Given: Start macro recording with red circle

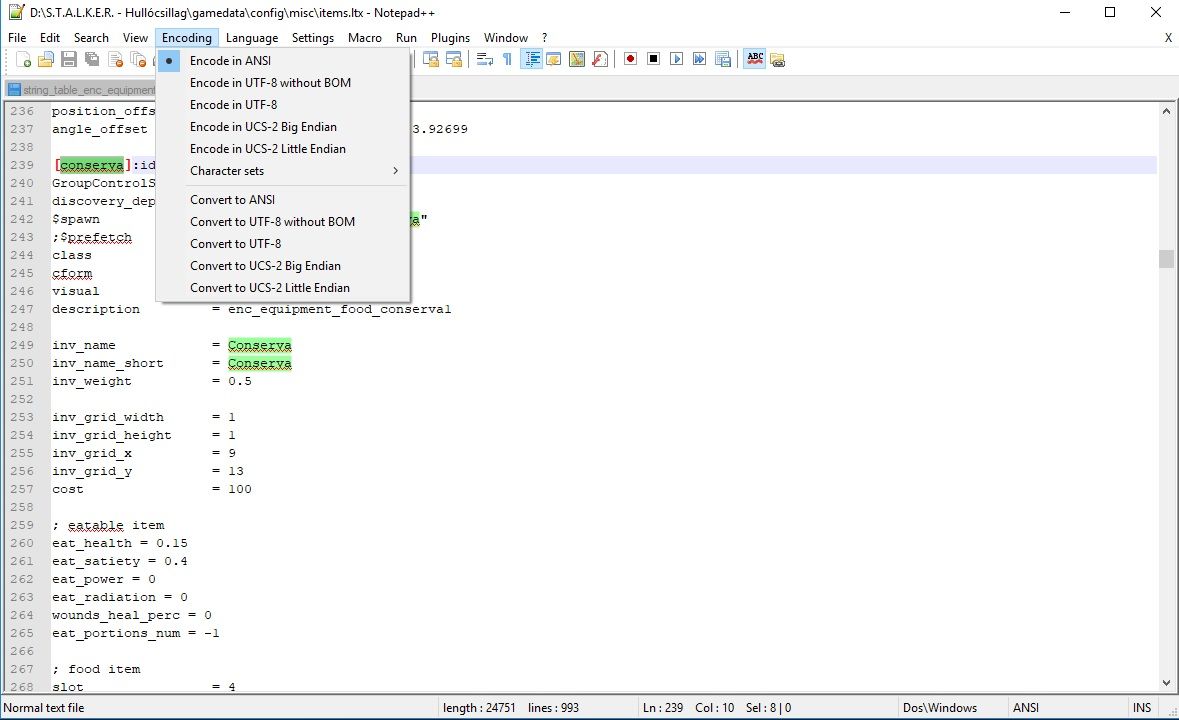Looking at the screenshot, I should tap(631, 59).
